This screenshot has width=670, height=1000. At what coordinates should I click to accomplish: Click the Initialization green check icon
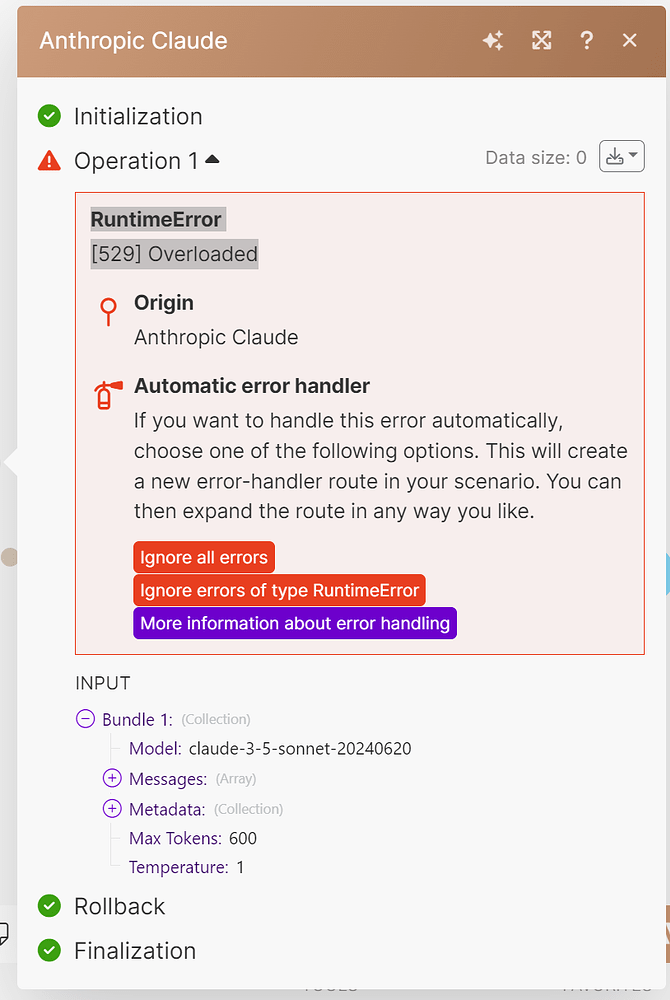[49, 116]
